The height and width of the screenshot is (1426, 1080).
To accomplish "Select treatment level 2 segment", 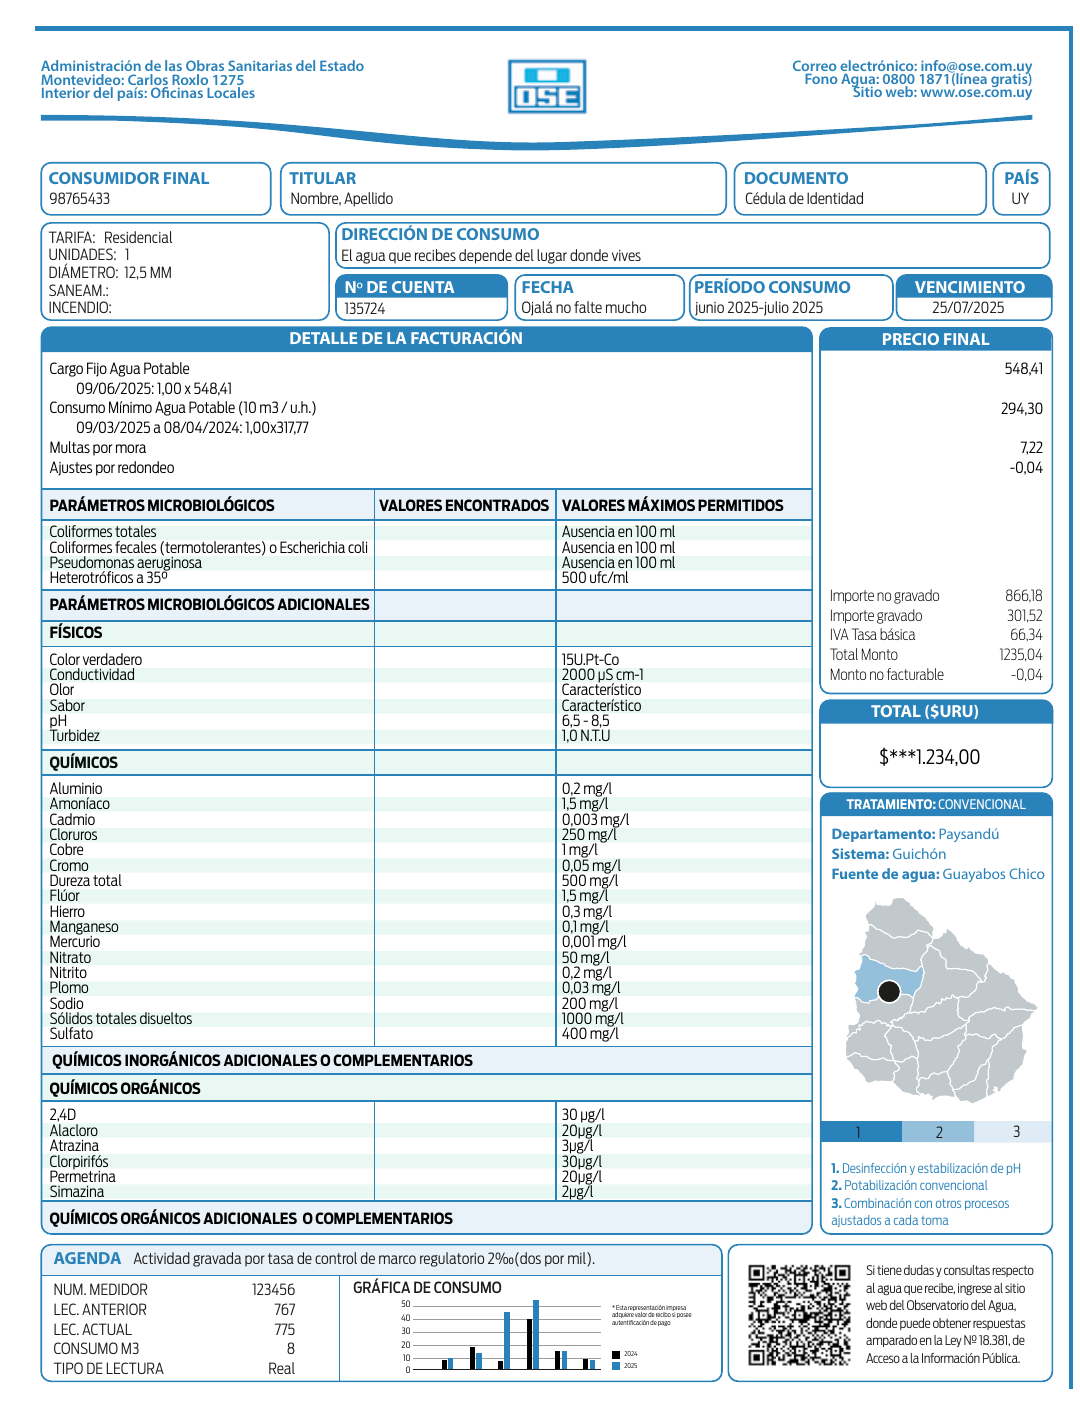I will (x=938, y=1131).
